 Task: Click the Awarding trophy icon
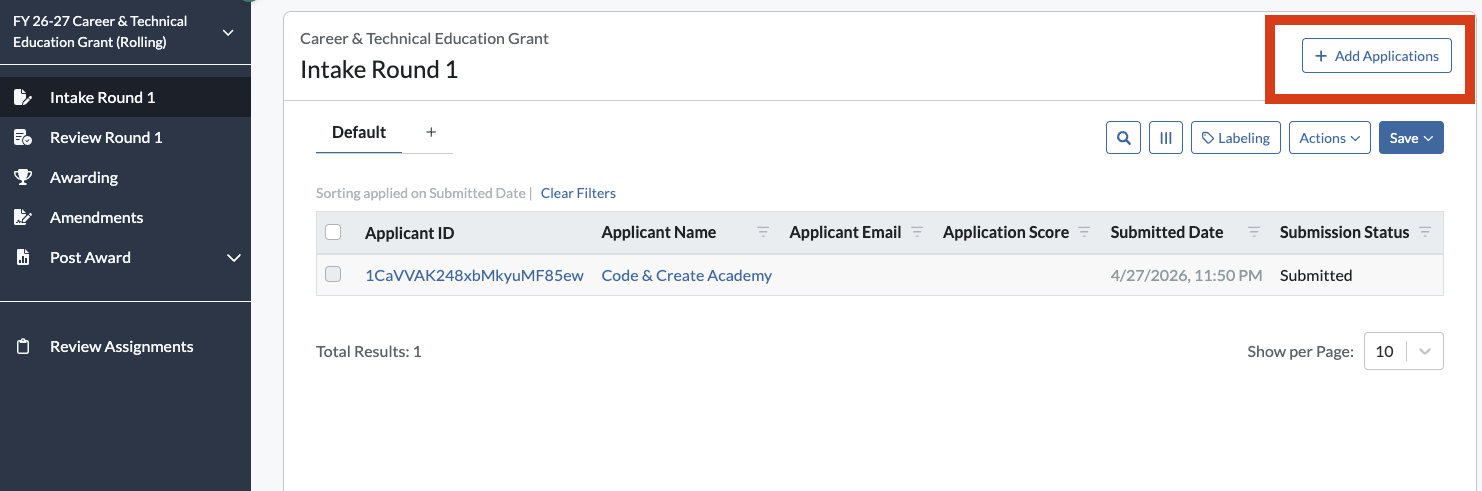click(22, 177)
